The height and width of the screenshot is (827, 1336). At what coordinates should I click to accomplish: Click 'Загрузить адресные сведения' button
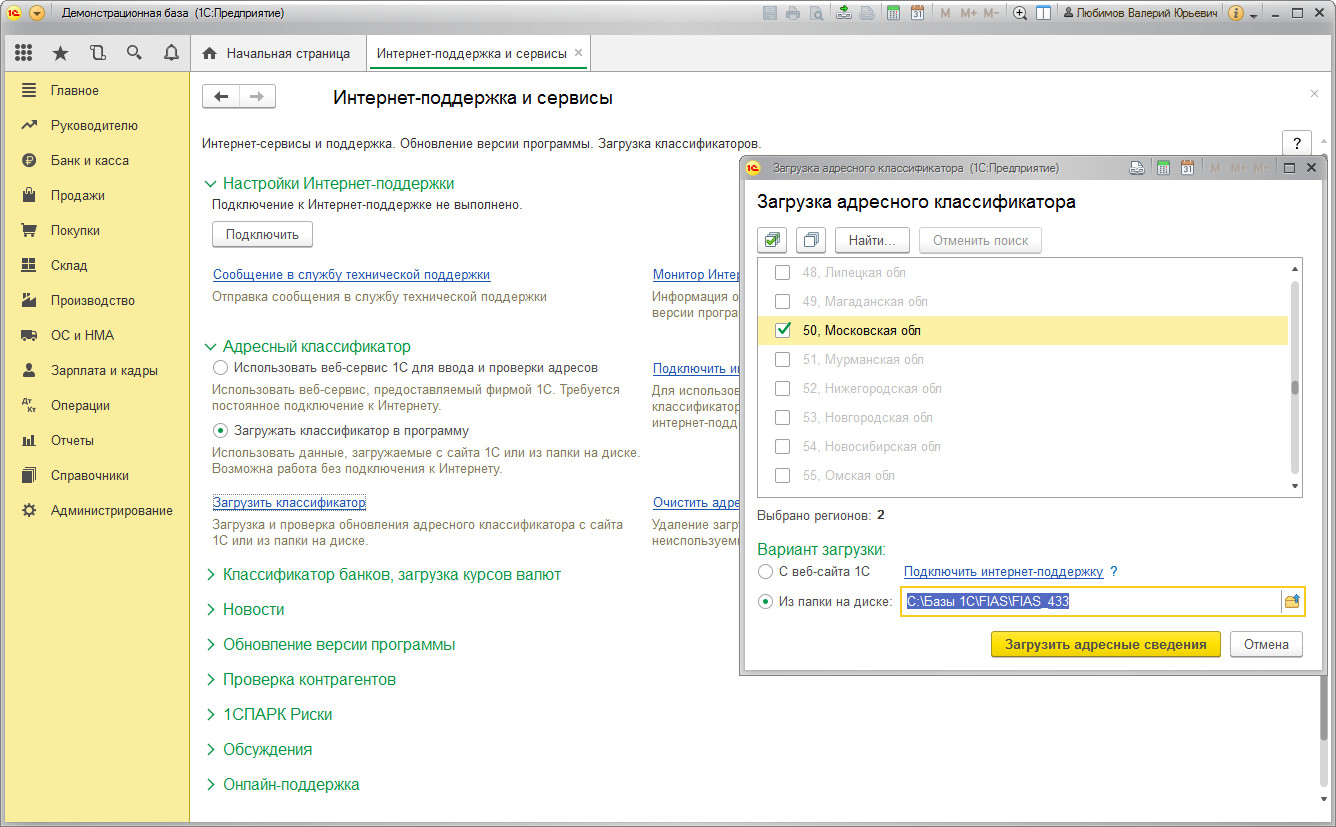pyautogui.click(x=1106, y=645)
